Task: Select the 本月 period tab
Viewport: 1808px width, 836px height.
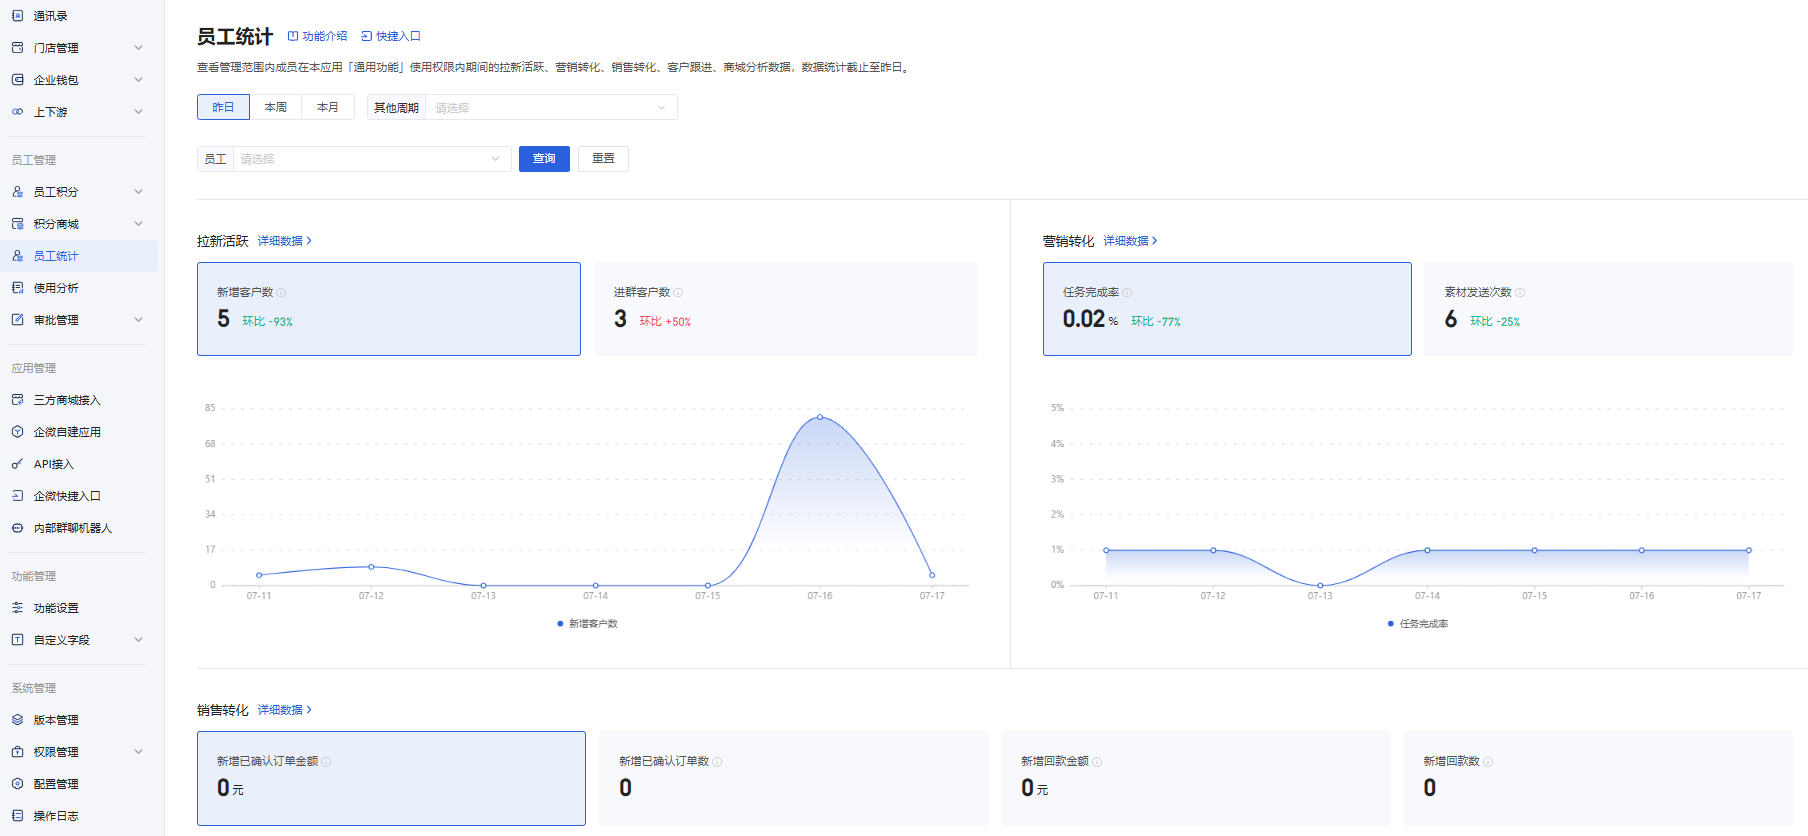Action: pos(328,107)
